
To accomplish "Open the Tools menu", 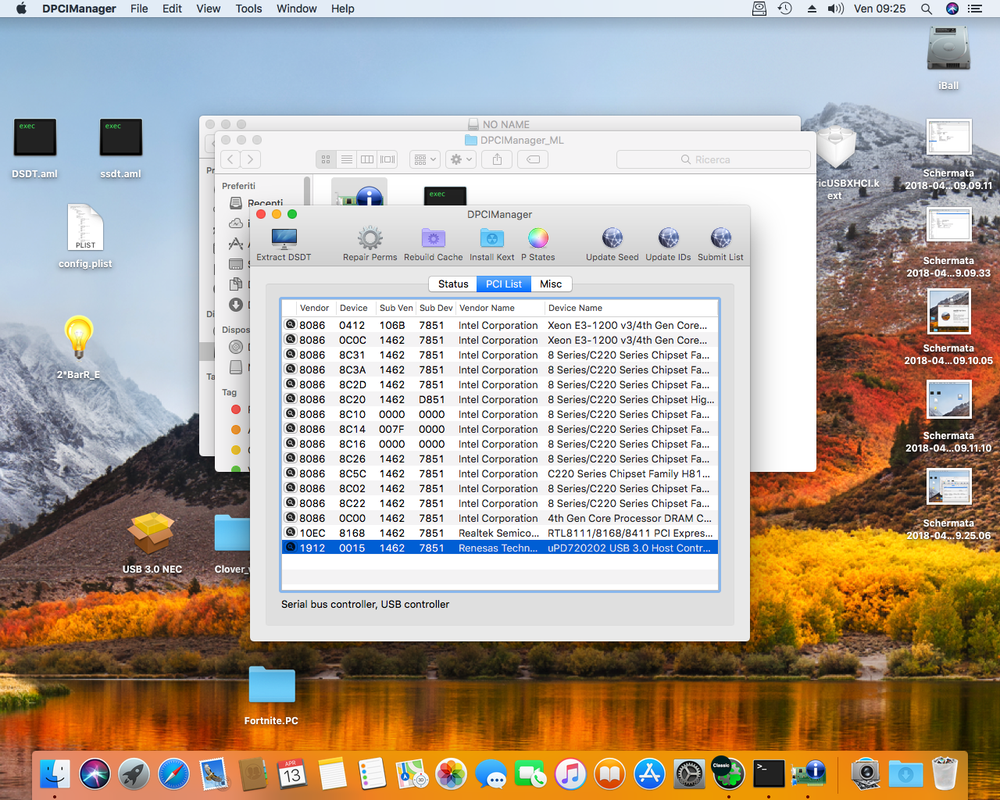I will [249, 8].
